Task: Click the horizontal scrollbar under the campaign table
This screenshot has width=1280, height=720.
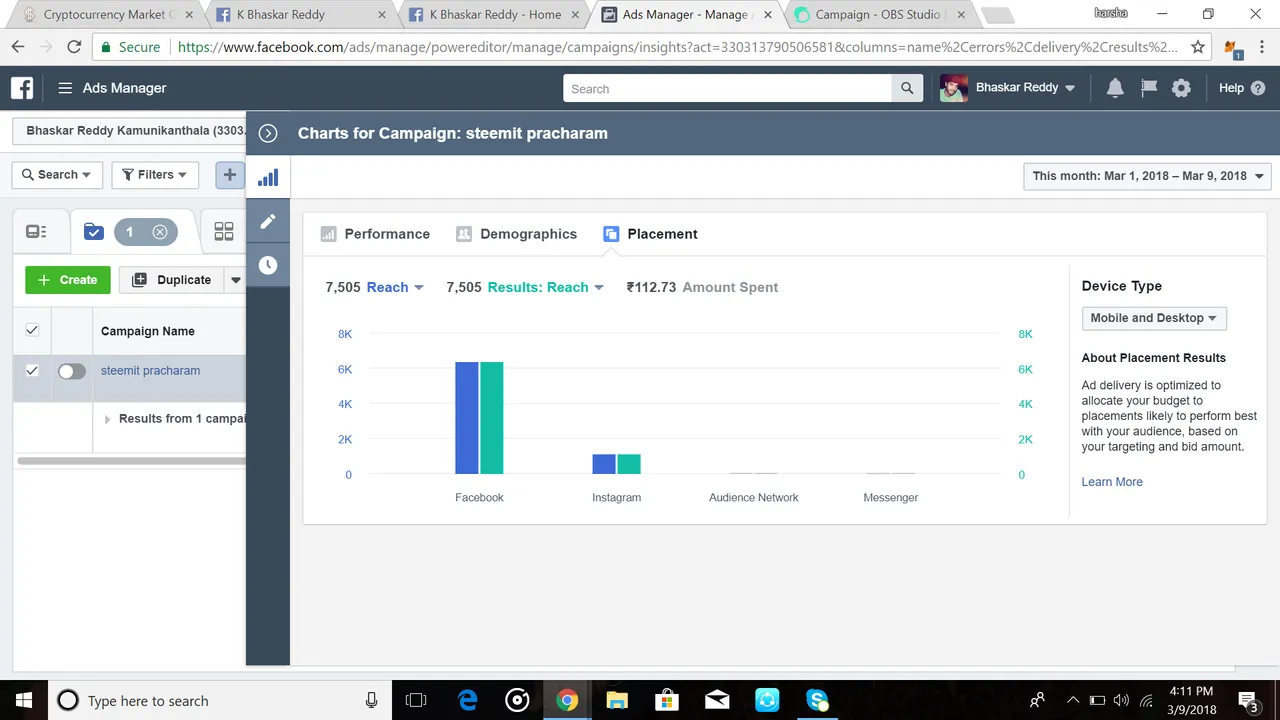Action: (x=131, y=461)
